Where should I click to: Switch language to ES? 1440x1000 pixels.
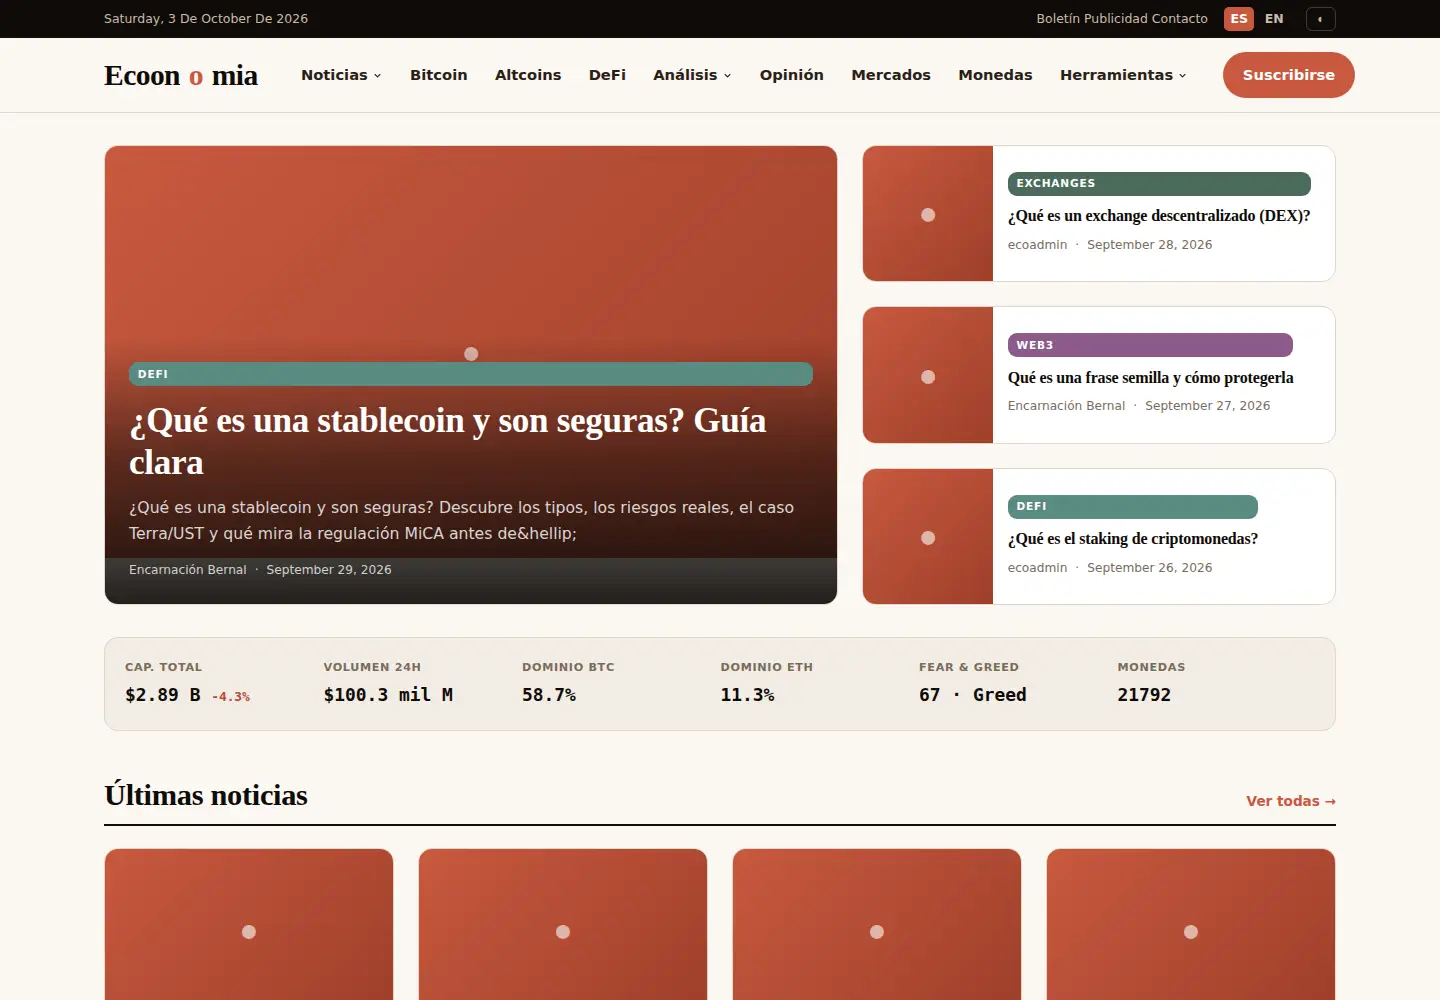click(x=1239, y=19)
